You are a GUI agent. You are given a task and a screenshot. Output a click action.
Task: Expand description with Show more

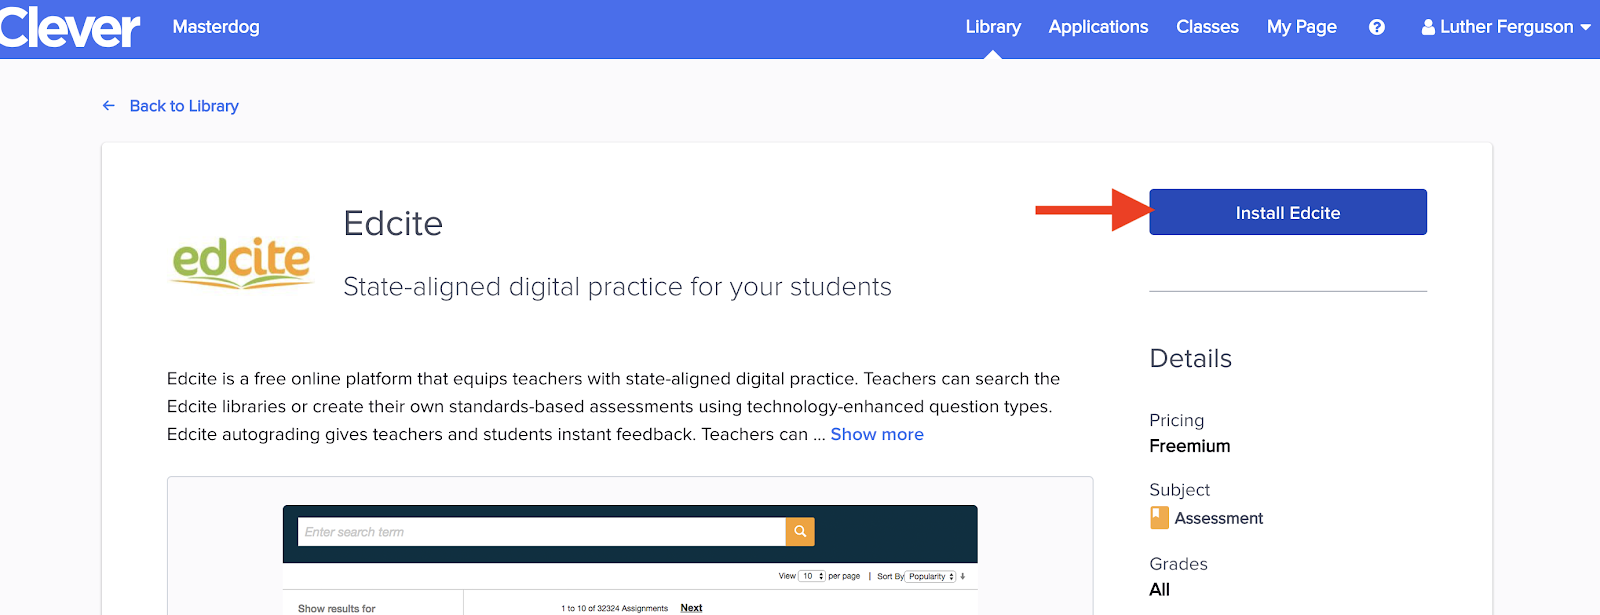click(x=877, y=434)
